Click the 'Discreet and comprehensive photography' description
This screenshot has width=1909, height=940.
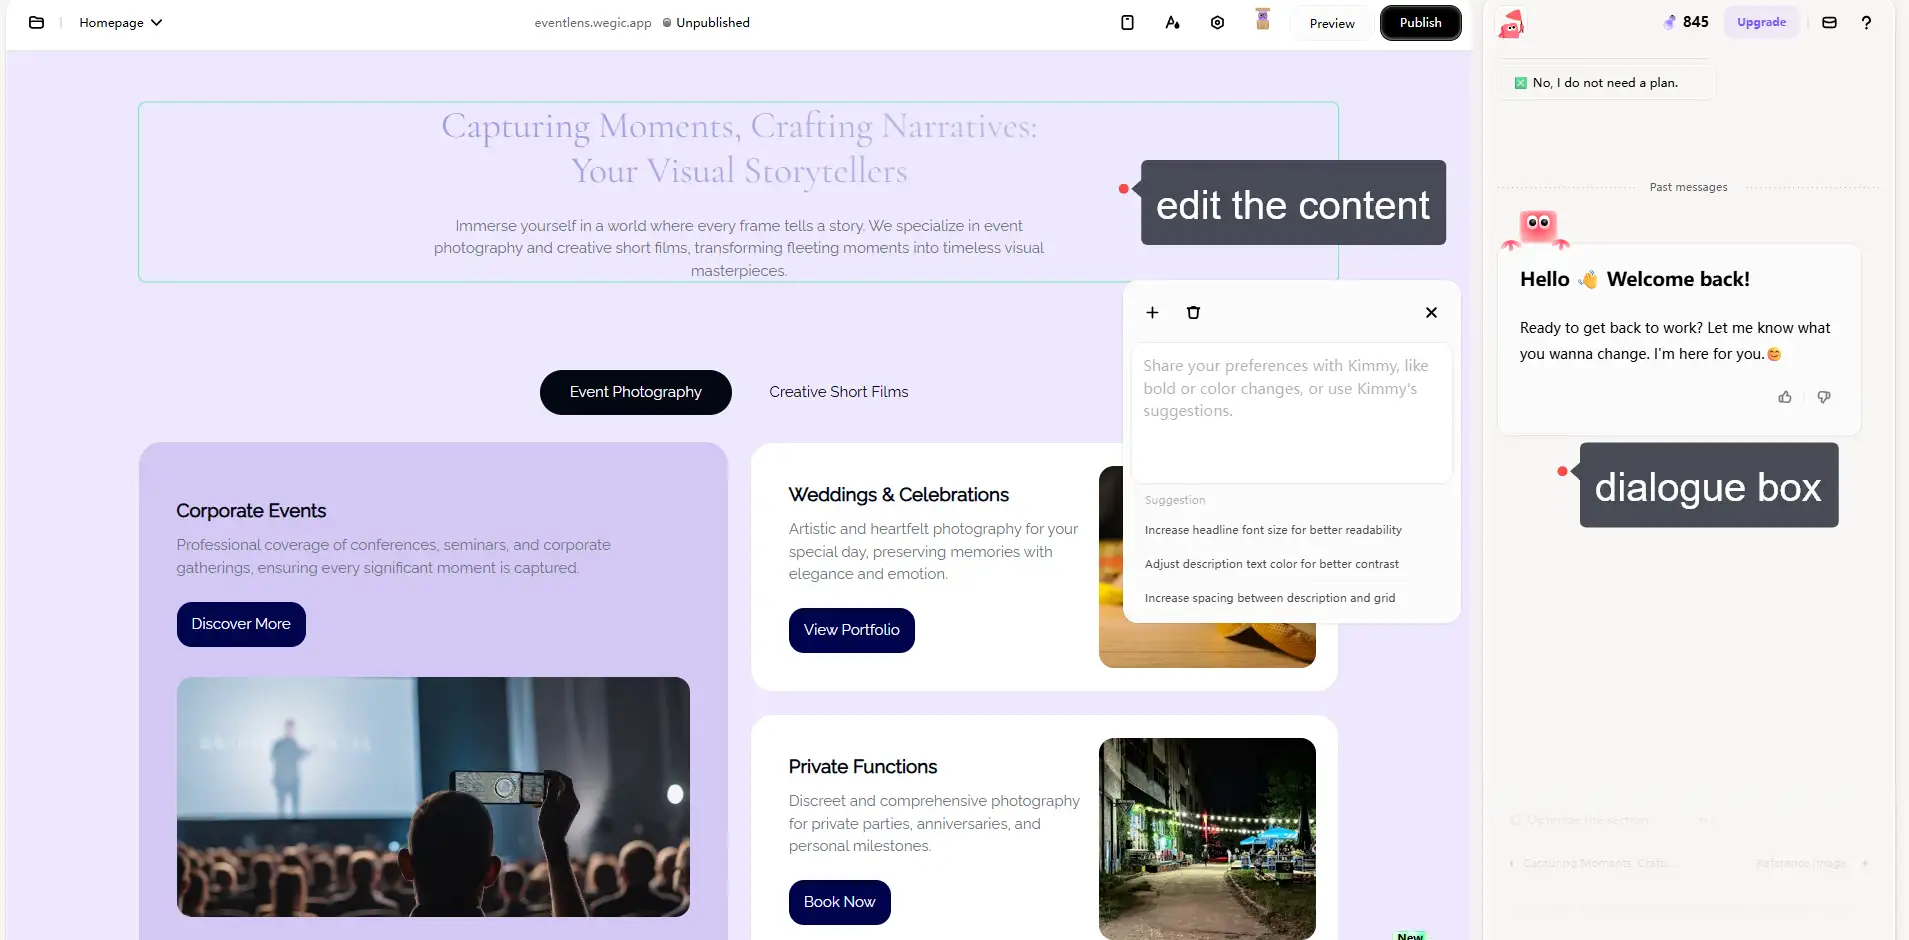tap(934, 823)
